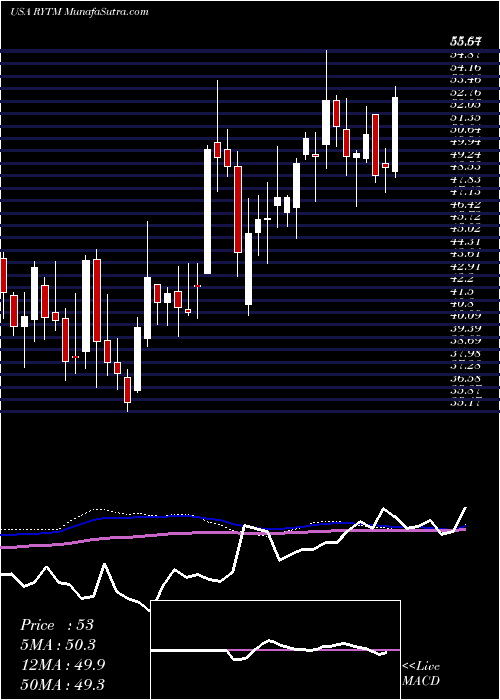This screenshot has width=500, height=700.
Task: Click the '<<Live MACD' label
Action: [421, 674]
